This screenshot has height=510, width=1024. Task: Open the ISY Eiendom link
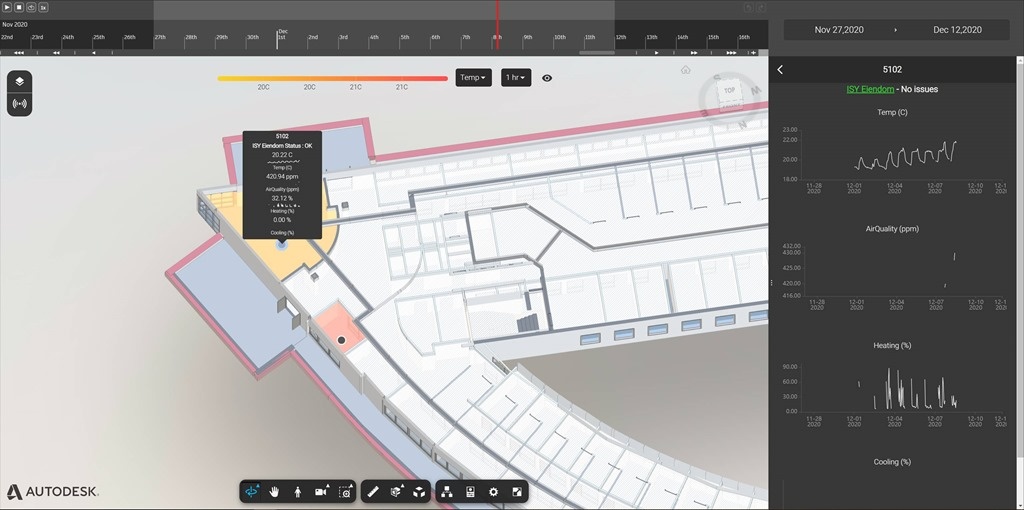867,89
